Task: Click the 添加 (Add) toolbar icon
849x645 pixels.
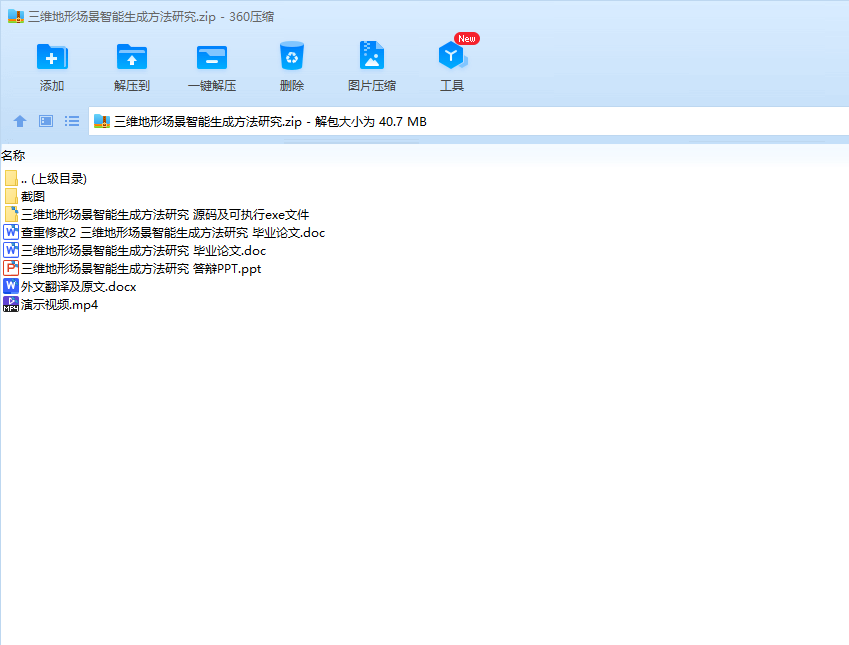Action: click(52, 57)
